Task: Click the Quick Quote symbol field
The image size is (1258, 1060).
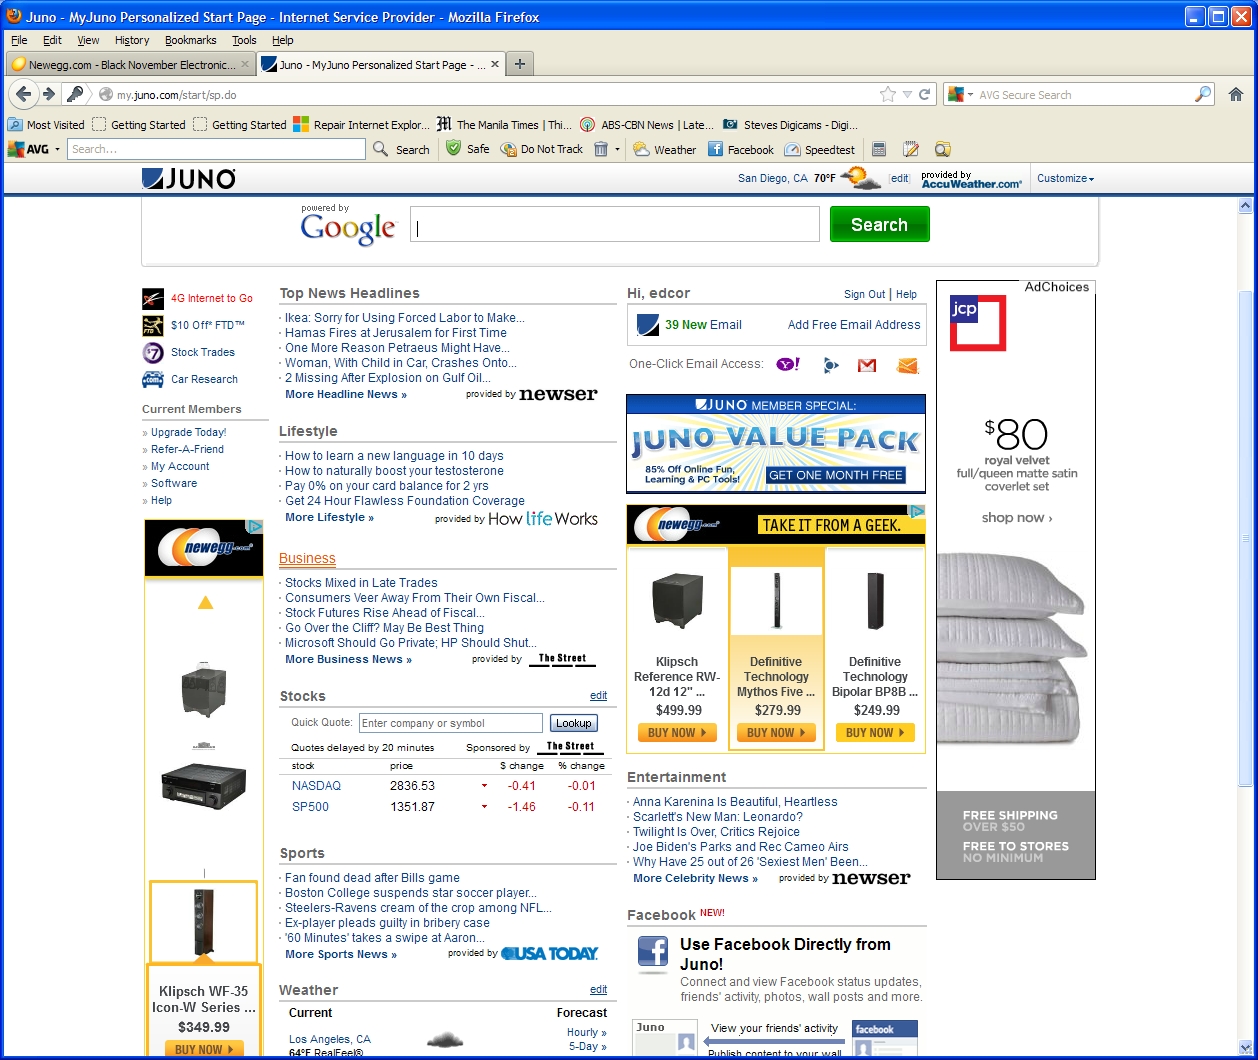Action: [x=450, y=723]
